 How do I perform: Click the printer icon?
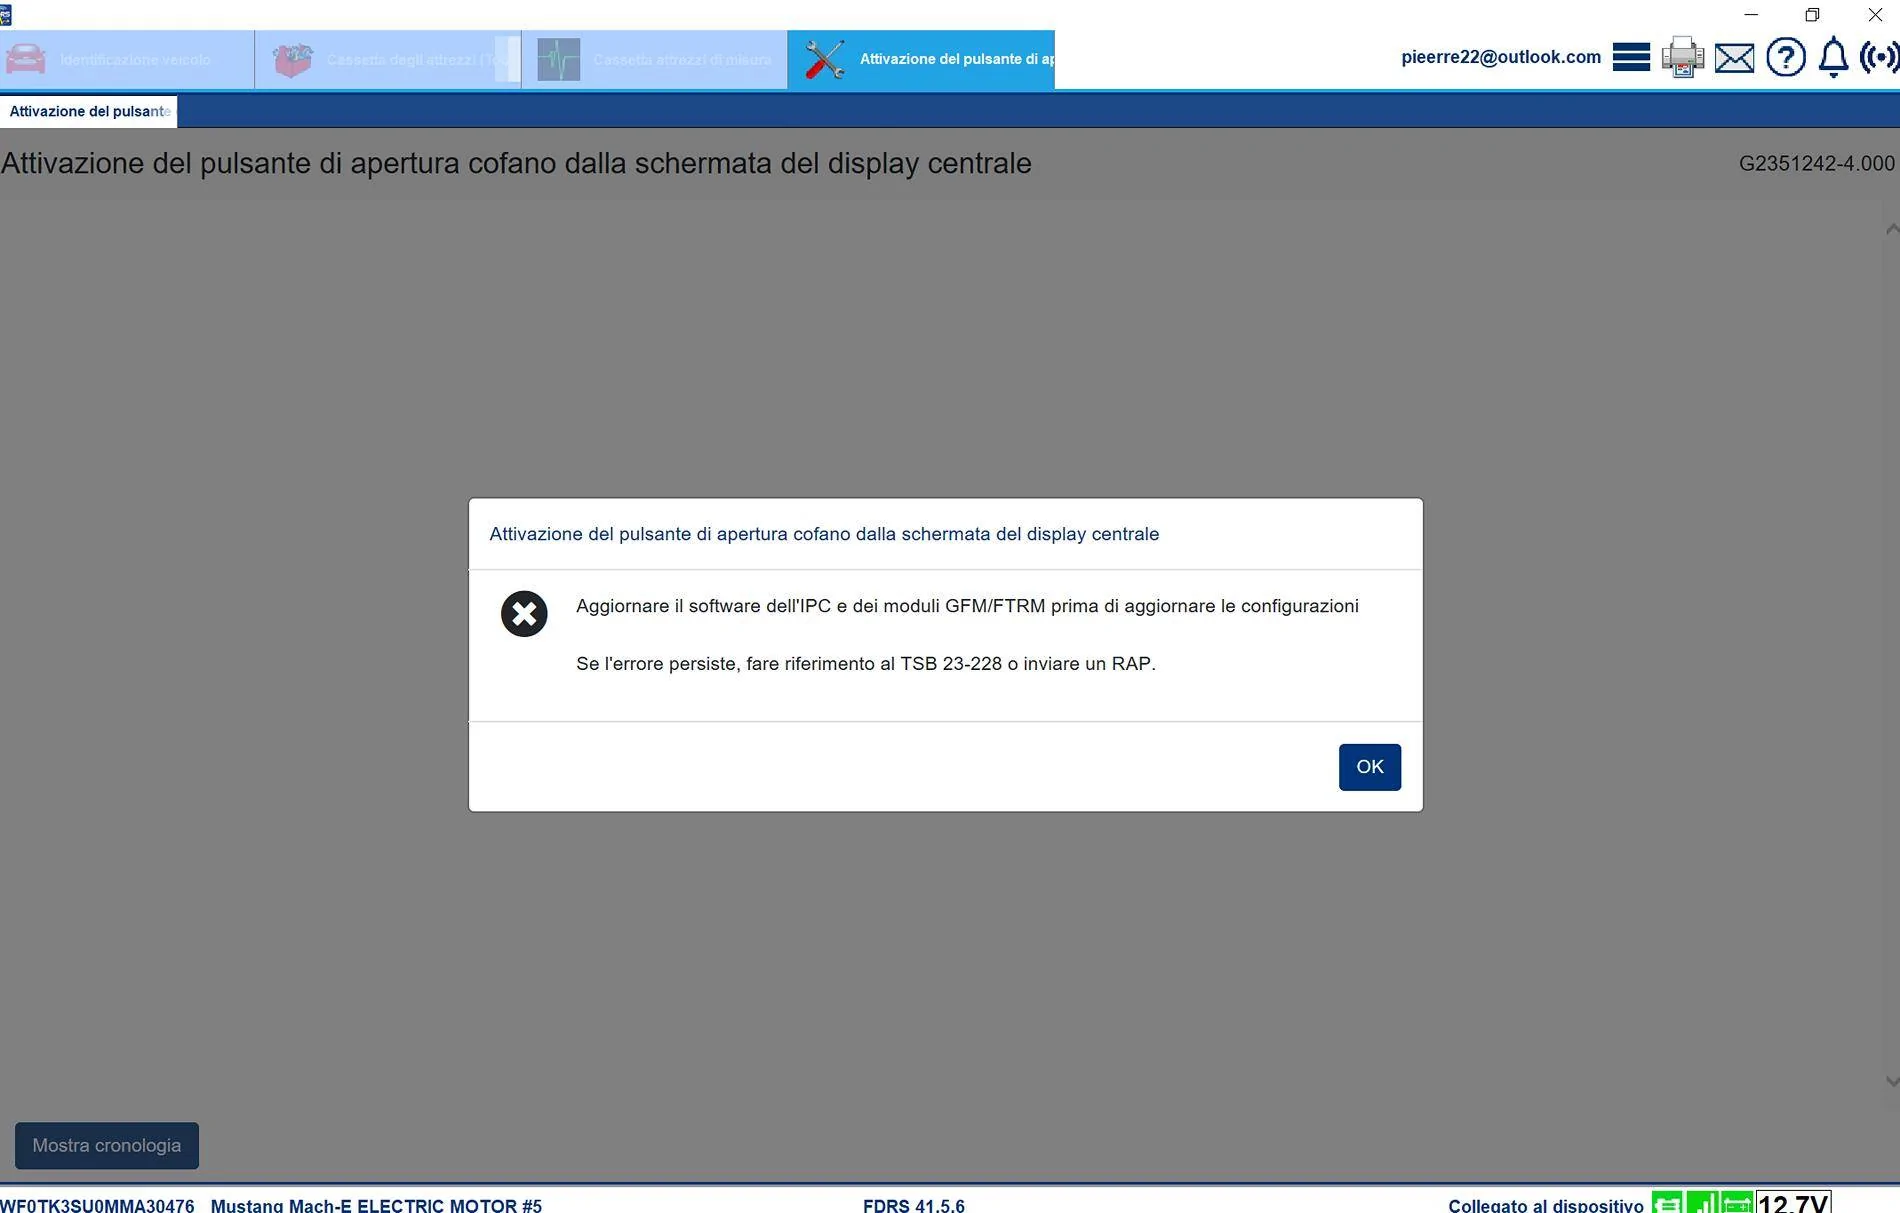[1683, 57]
